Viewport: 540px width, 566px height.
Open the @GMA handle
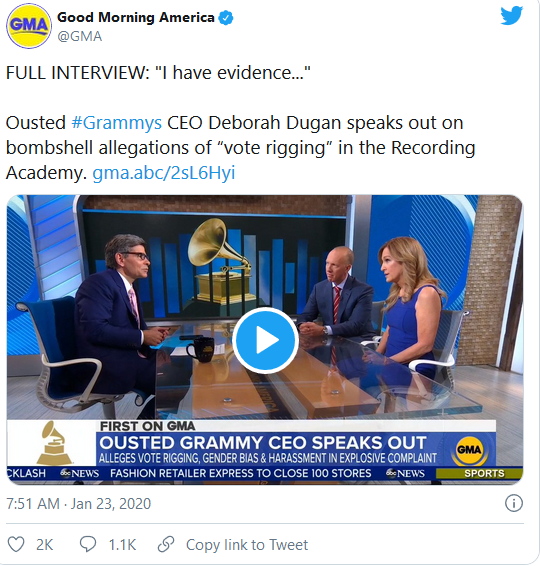point(80,36)
